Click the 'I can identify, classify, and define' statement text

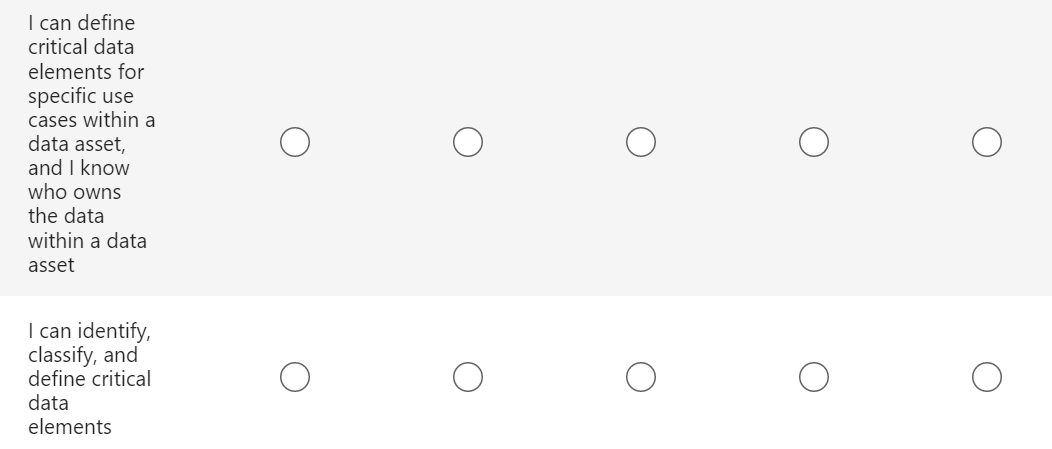coord(90,379)
